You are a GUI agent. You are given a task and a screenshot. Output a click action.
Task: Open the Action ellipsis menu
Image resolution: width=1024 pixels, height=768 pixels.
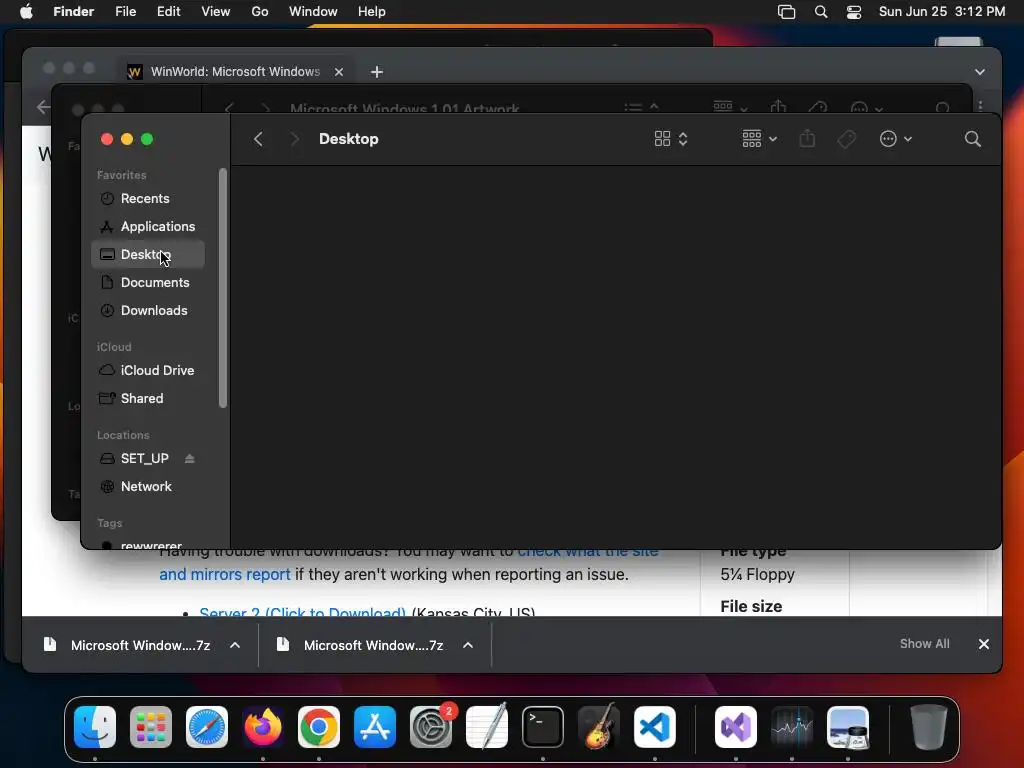(x=895, y=139)
